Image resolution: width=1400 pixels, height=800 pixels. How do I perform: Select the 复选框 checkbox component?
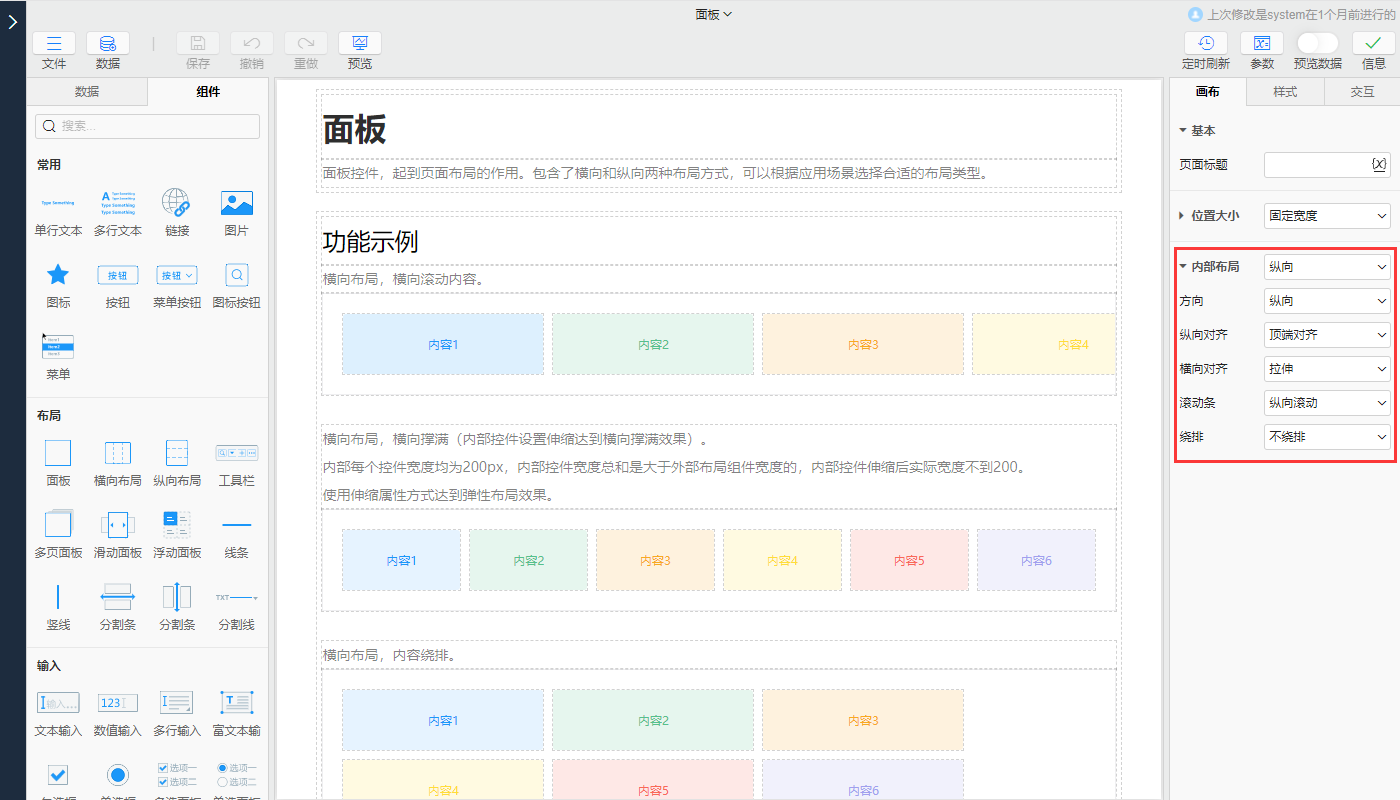coord(58,774)
